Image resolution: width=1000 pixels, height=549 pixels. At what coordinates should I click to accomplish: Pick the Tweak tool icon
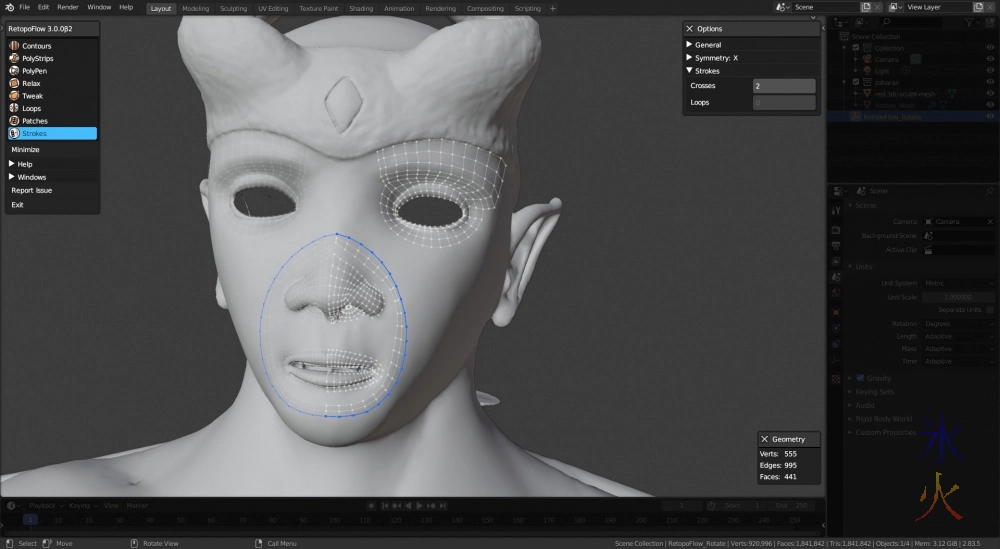(x=14, y=96)
